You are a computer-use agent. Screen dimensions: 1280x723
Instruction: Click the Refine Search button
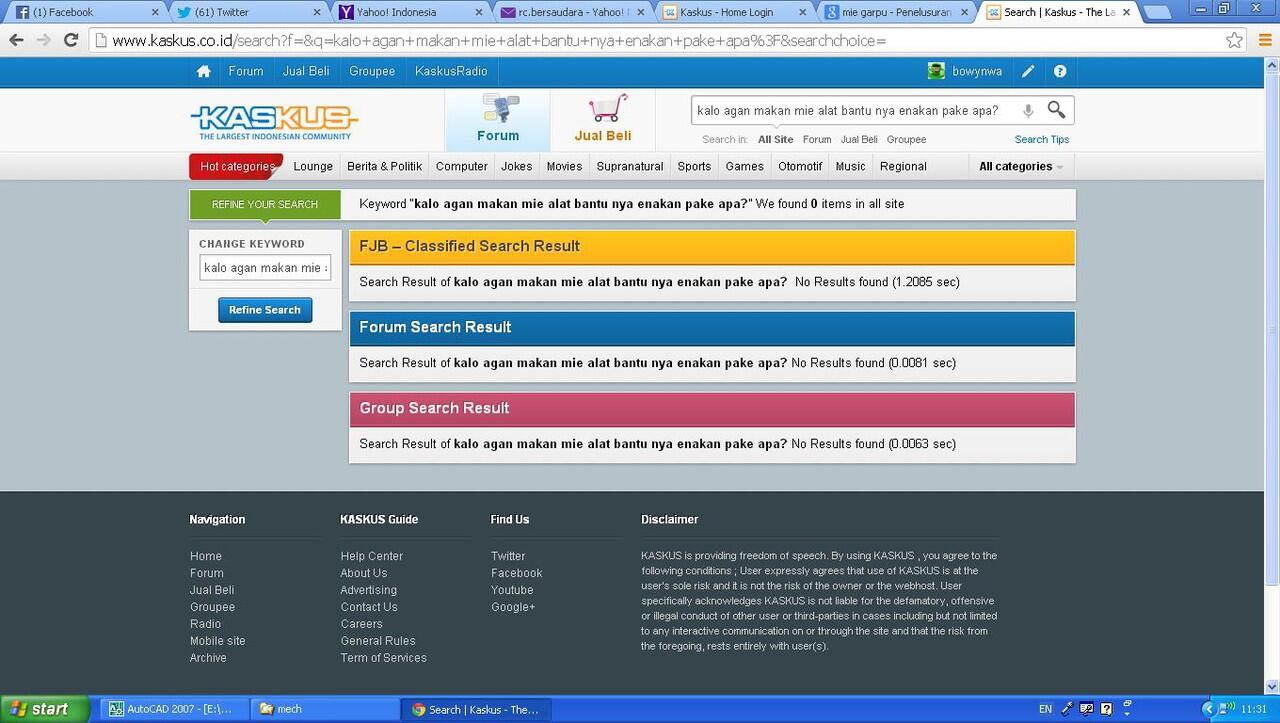[x=265, y=310]
